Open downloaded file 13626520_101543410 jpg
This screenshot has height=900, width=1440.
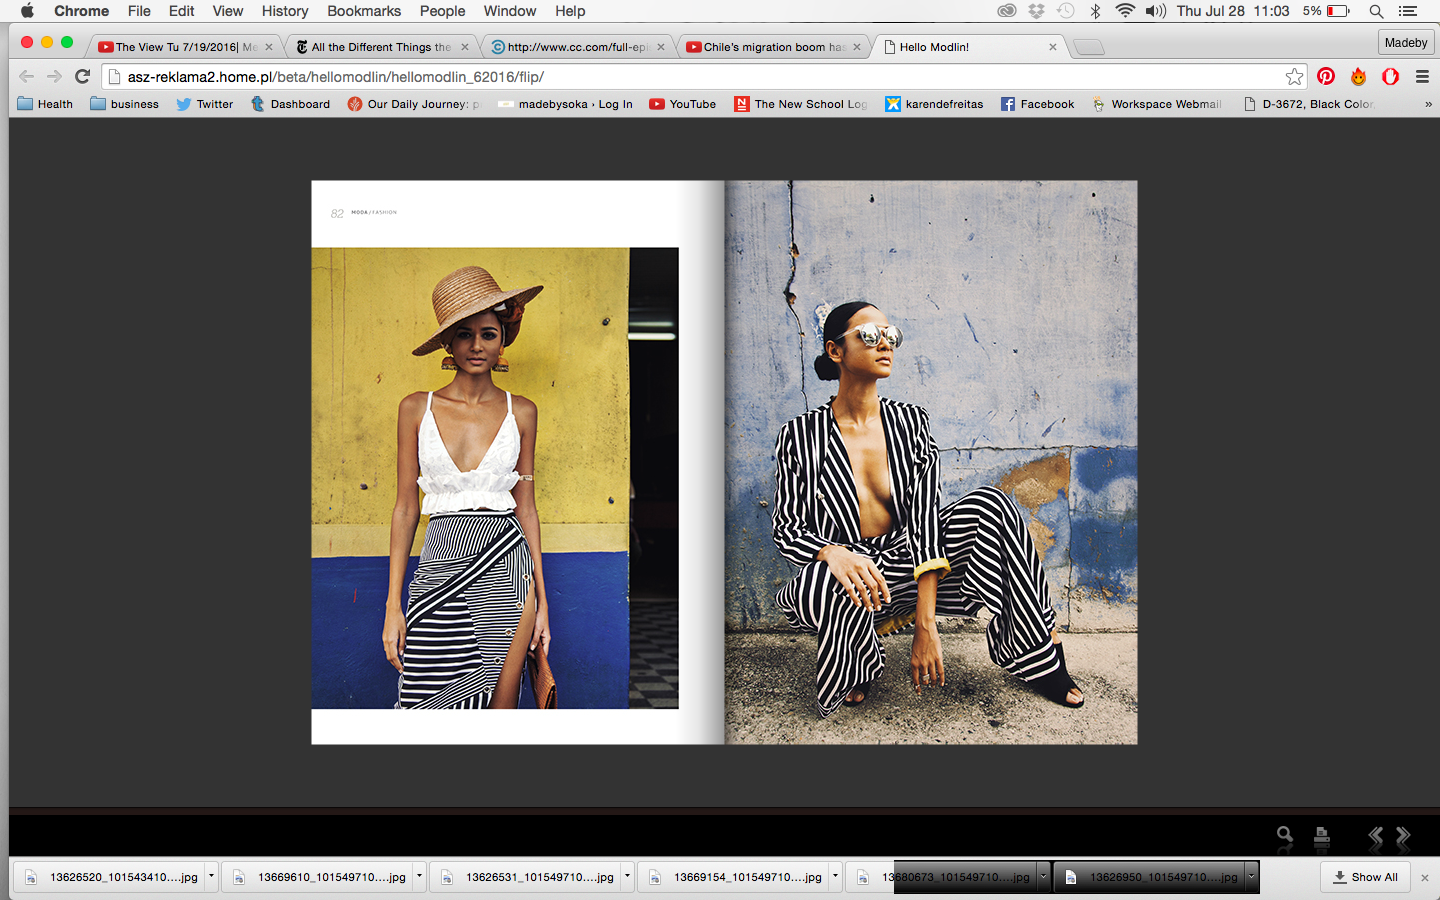pyautogui.click(x=111, y=877)
